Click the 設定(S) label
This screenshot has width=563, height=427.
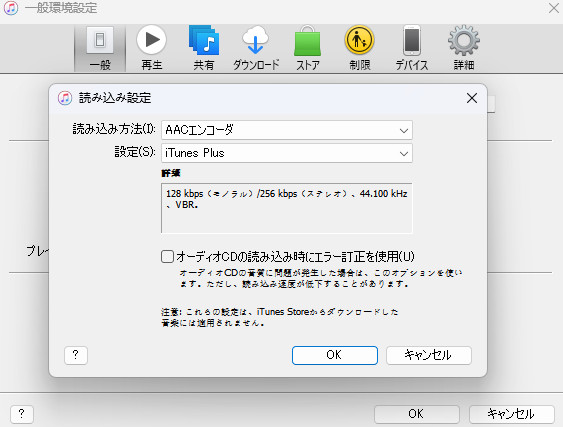pos(135,152)
